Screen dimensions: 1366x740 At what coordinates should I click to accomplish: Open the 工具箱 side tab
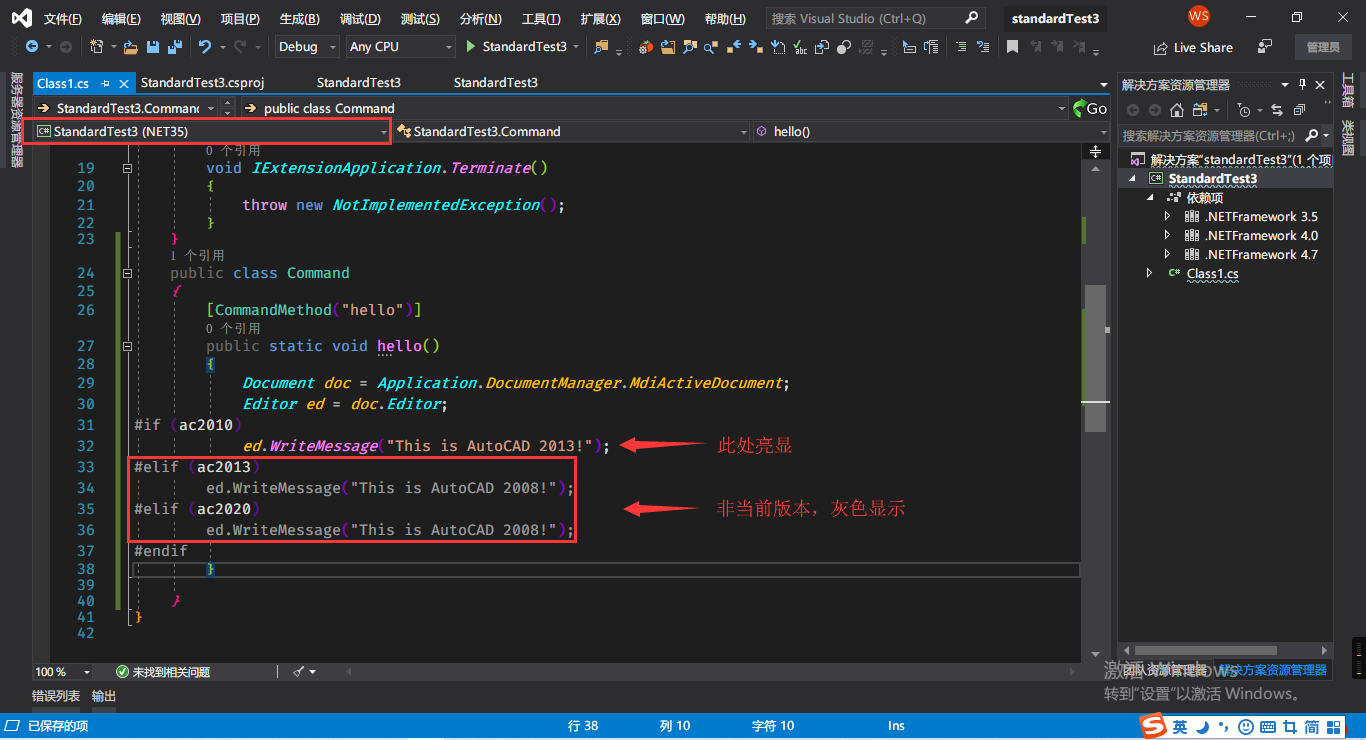1347,91
